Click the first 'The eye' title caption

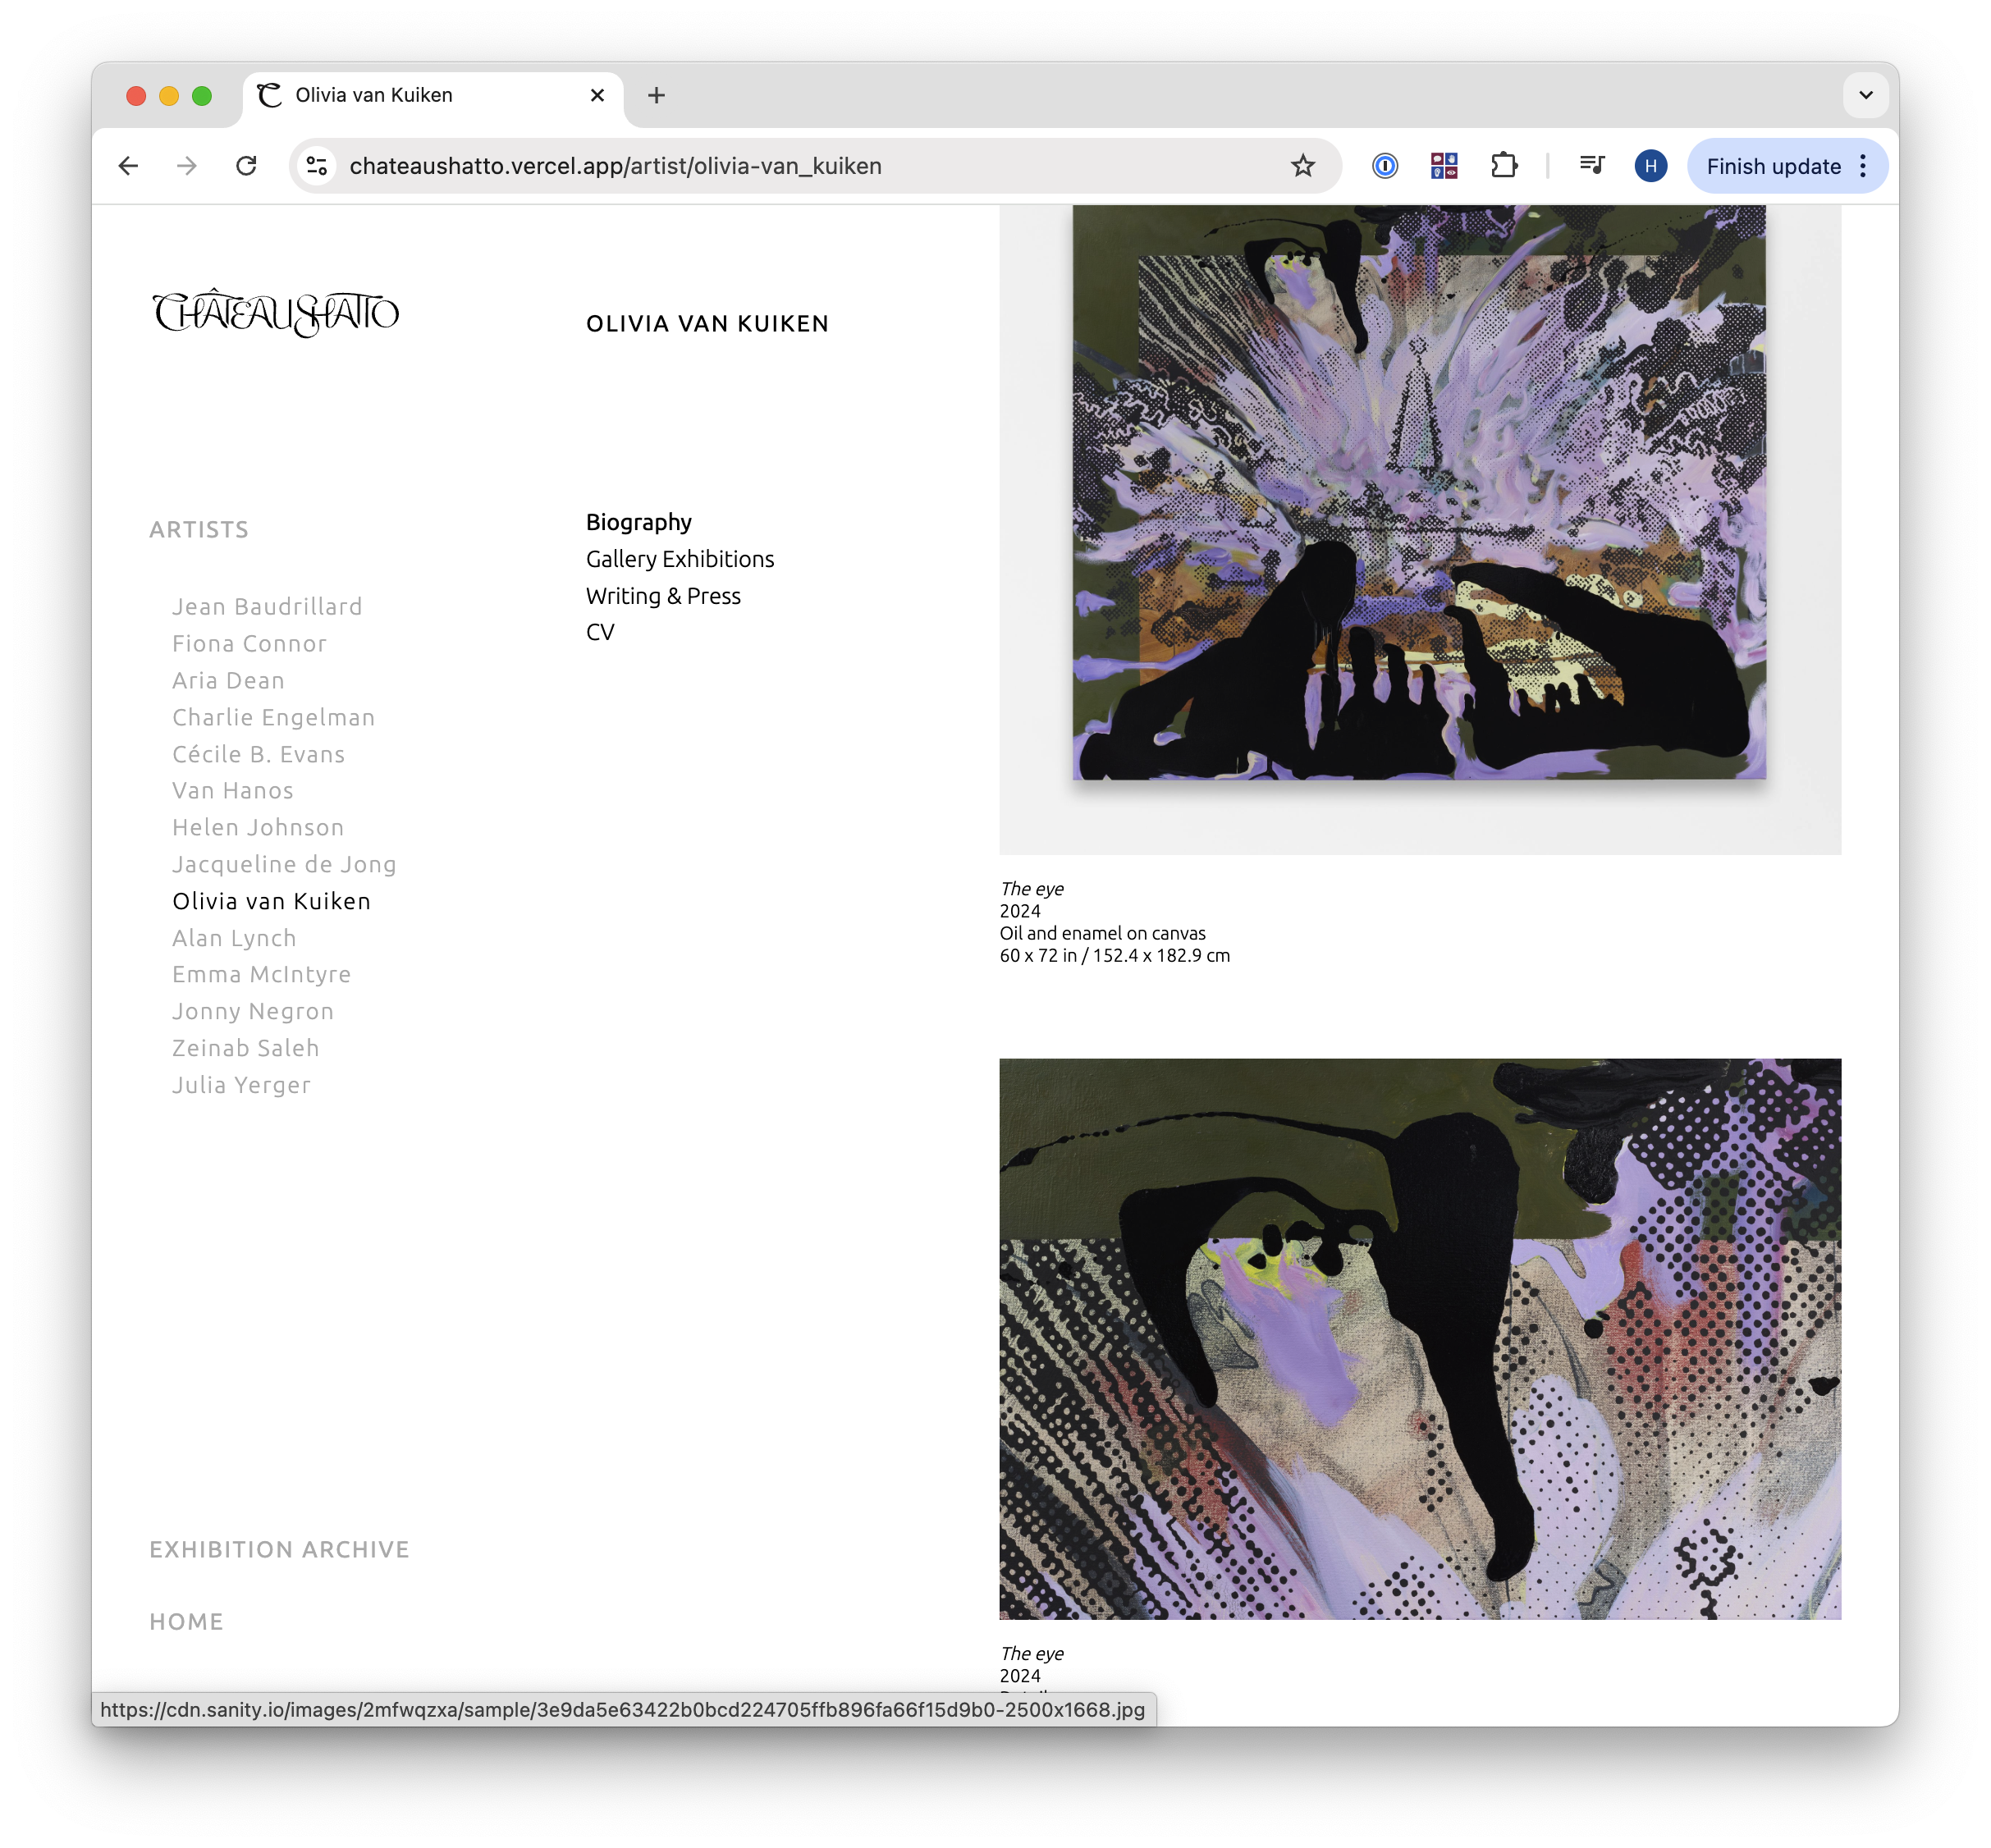[x=1031, y=889]
